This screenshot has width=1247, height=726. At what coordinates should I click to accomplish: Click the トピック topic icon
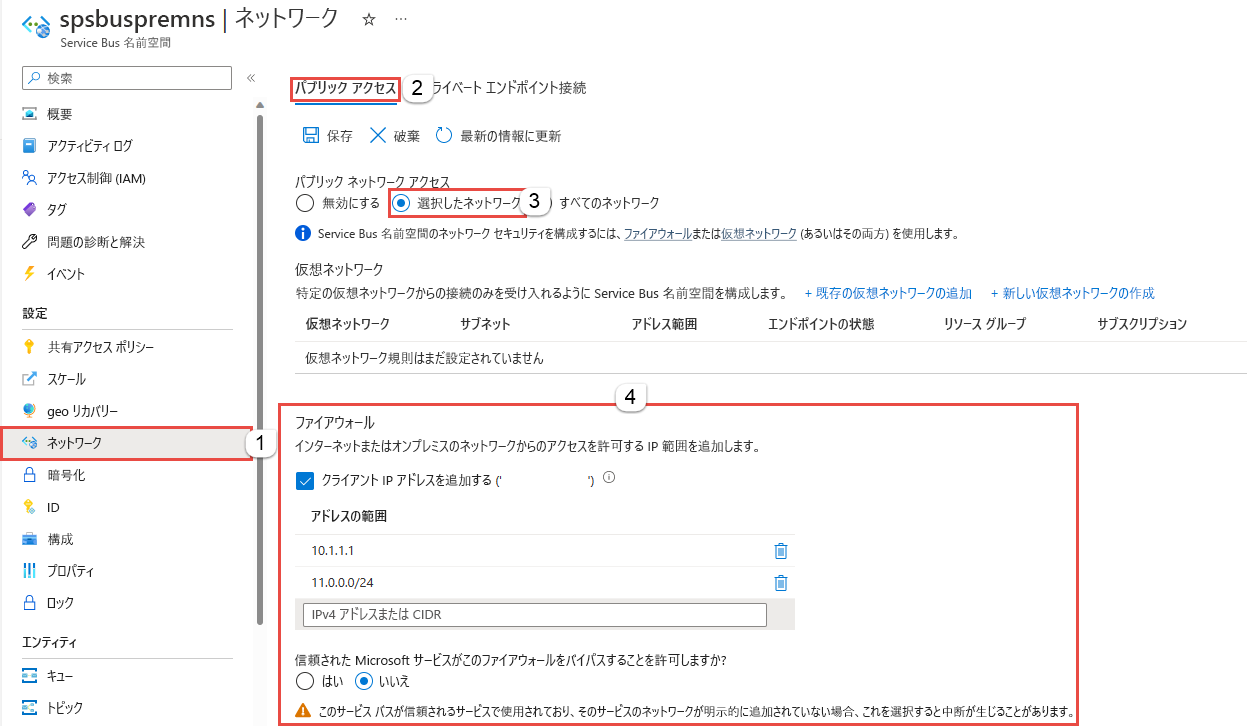30,707
